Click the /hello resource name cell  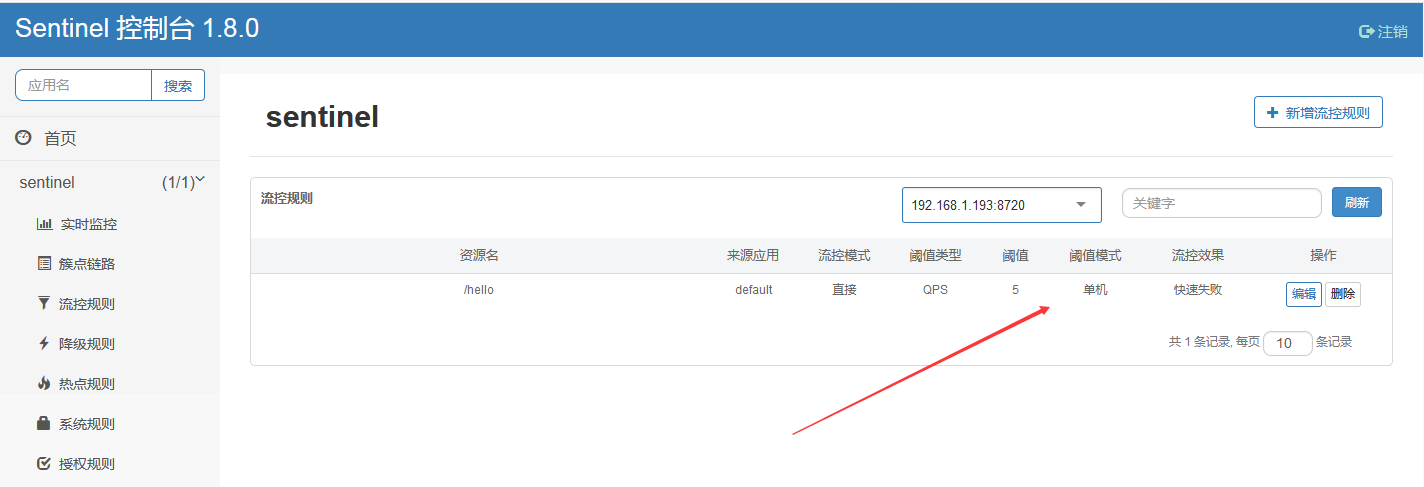(479, 290)
